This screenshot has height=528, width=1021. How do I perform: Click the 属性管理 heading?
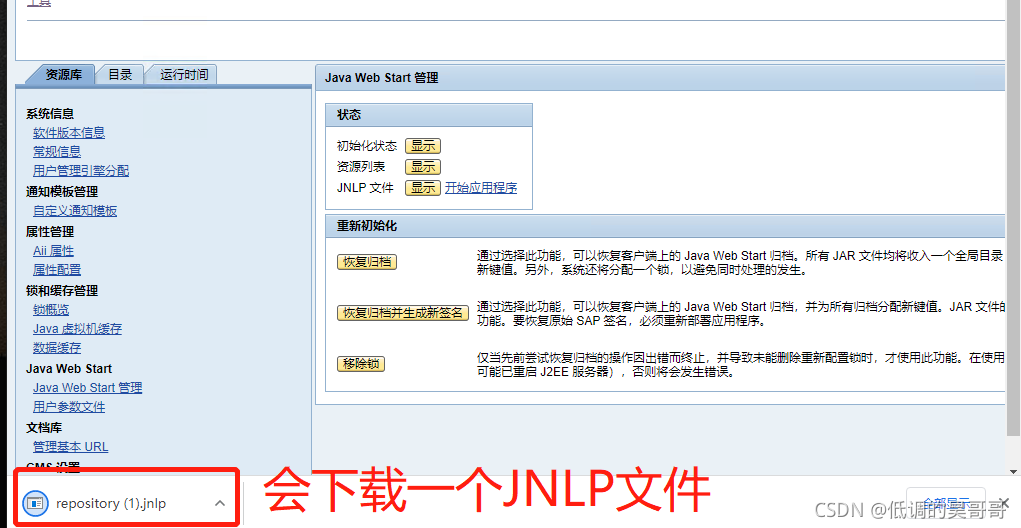click(50, 232)
